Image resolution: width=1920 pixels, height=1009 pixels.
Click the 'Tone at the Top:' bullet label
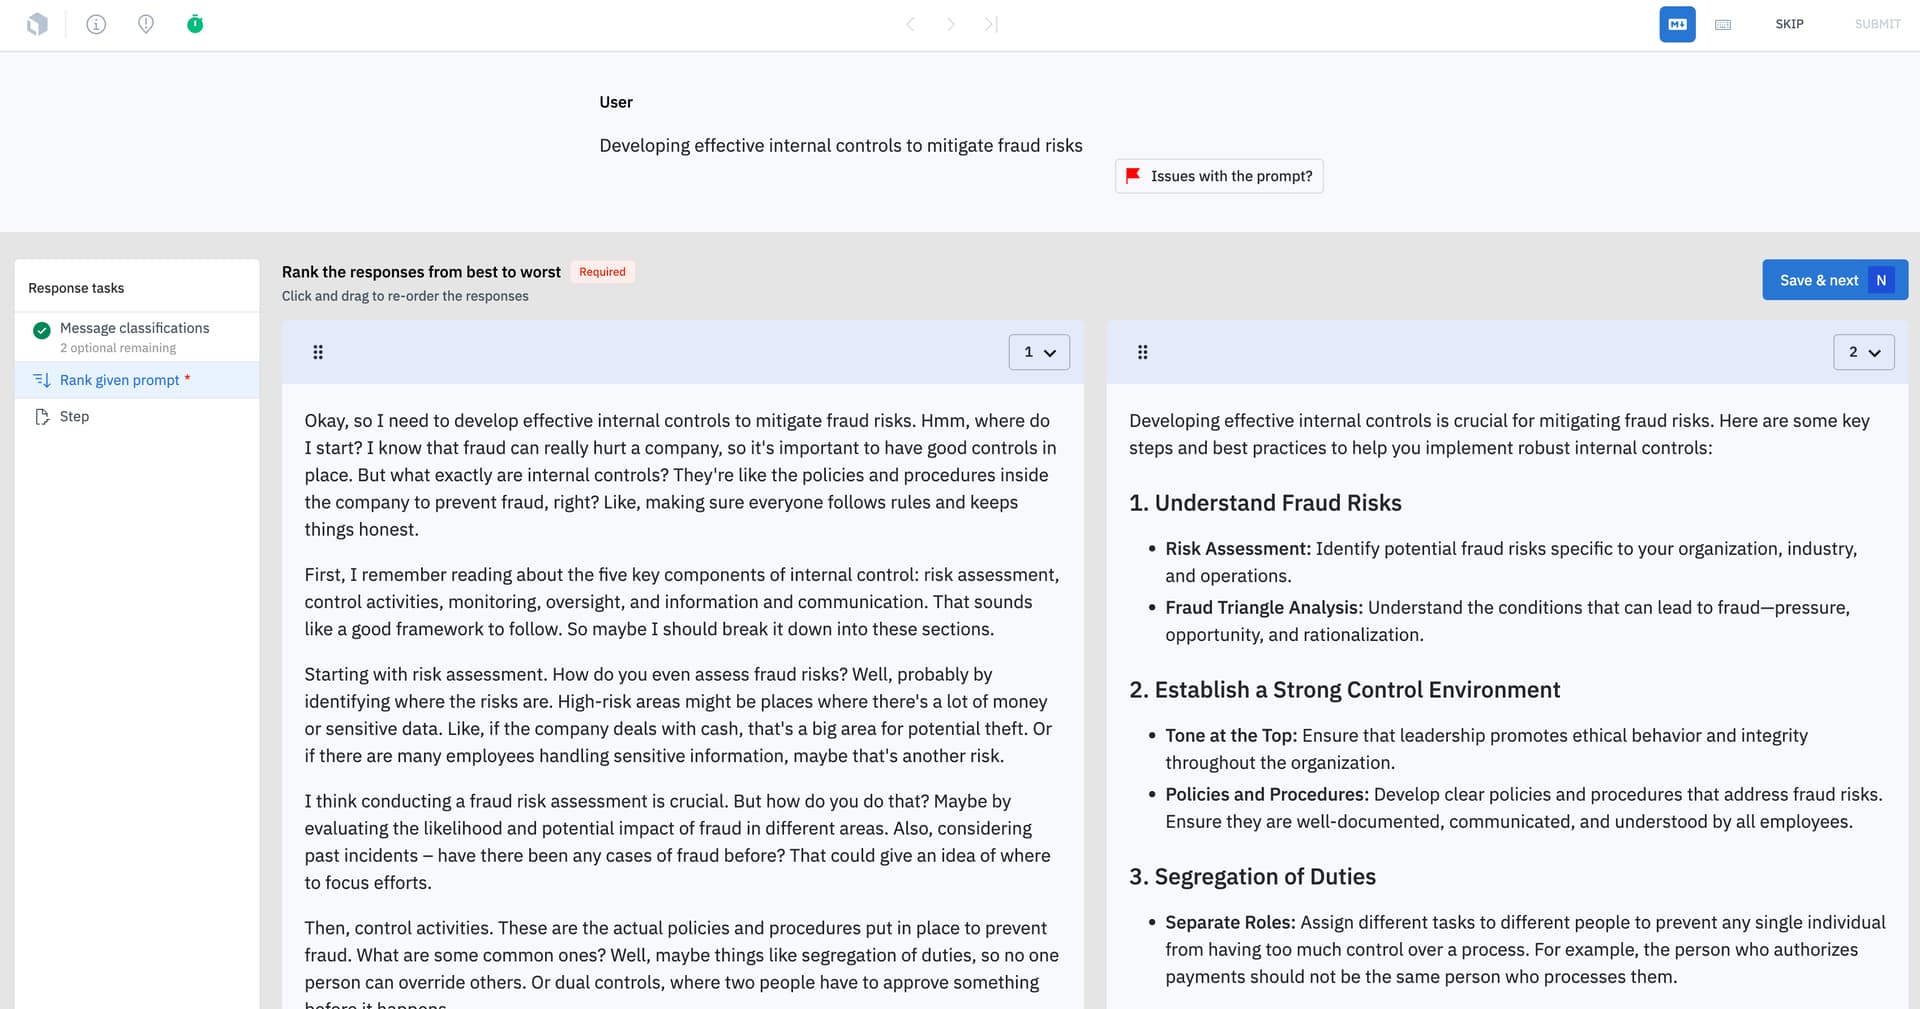click(x=1231, y=736)
